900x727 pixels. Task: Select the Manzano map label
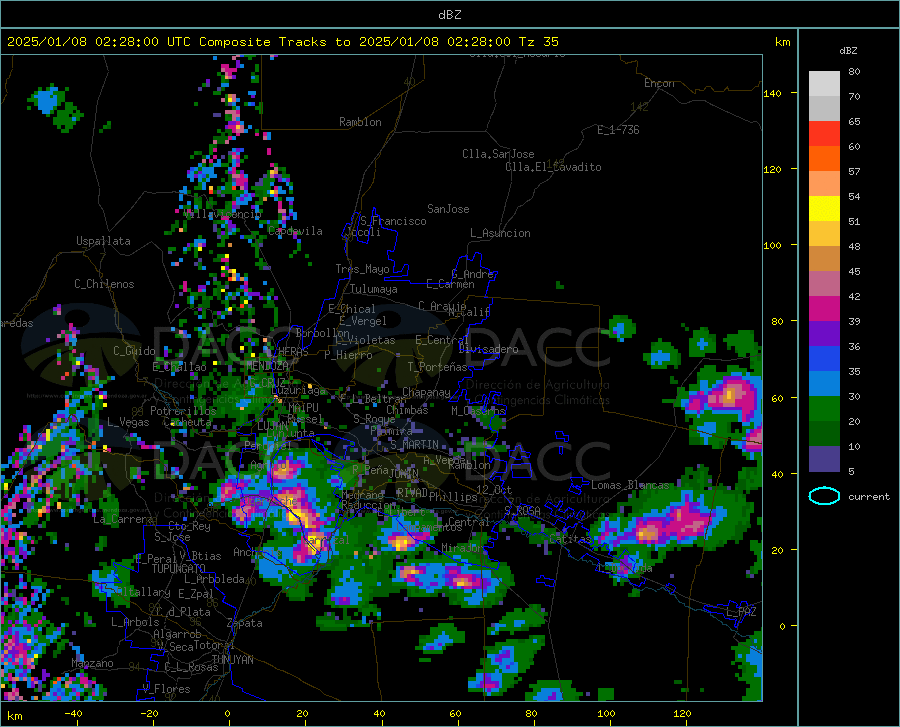92,663
